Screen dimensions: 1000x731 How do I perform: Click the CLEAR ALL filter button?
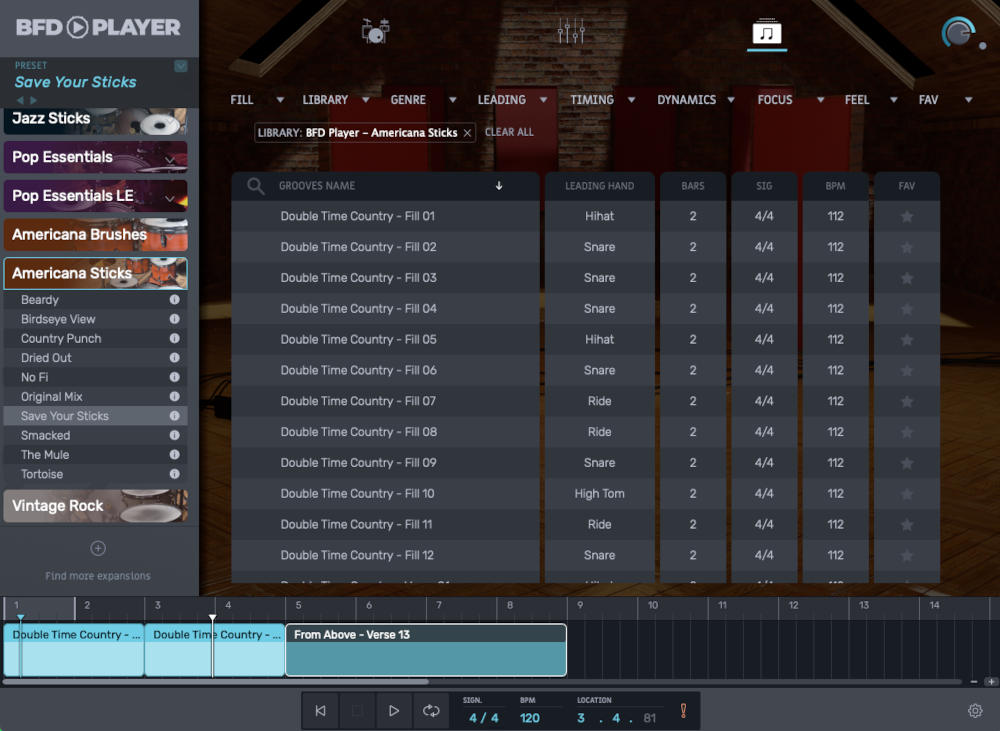(x=509, y=131)
